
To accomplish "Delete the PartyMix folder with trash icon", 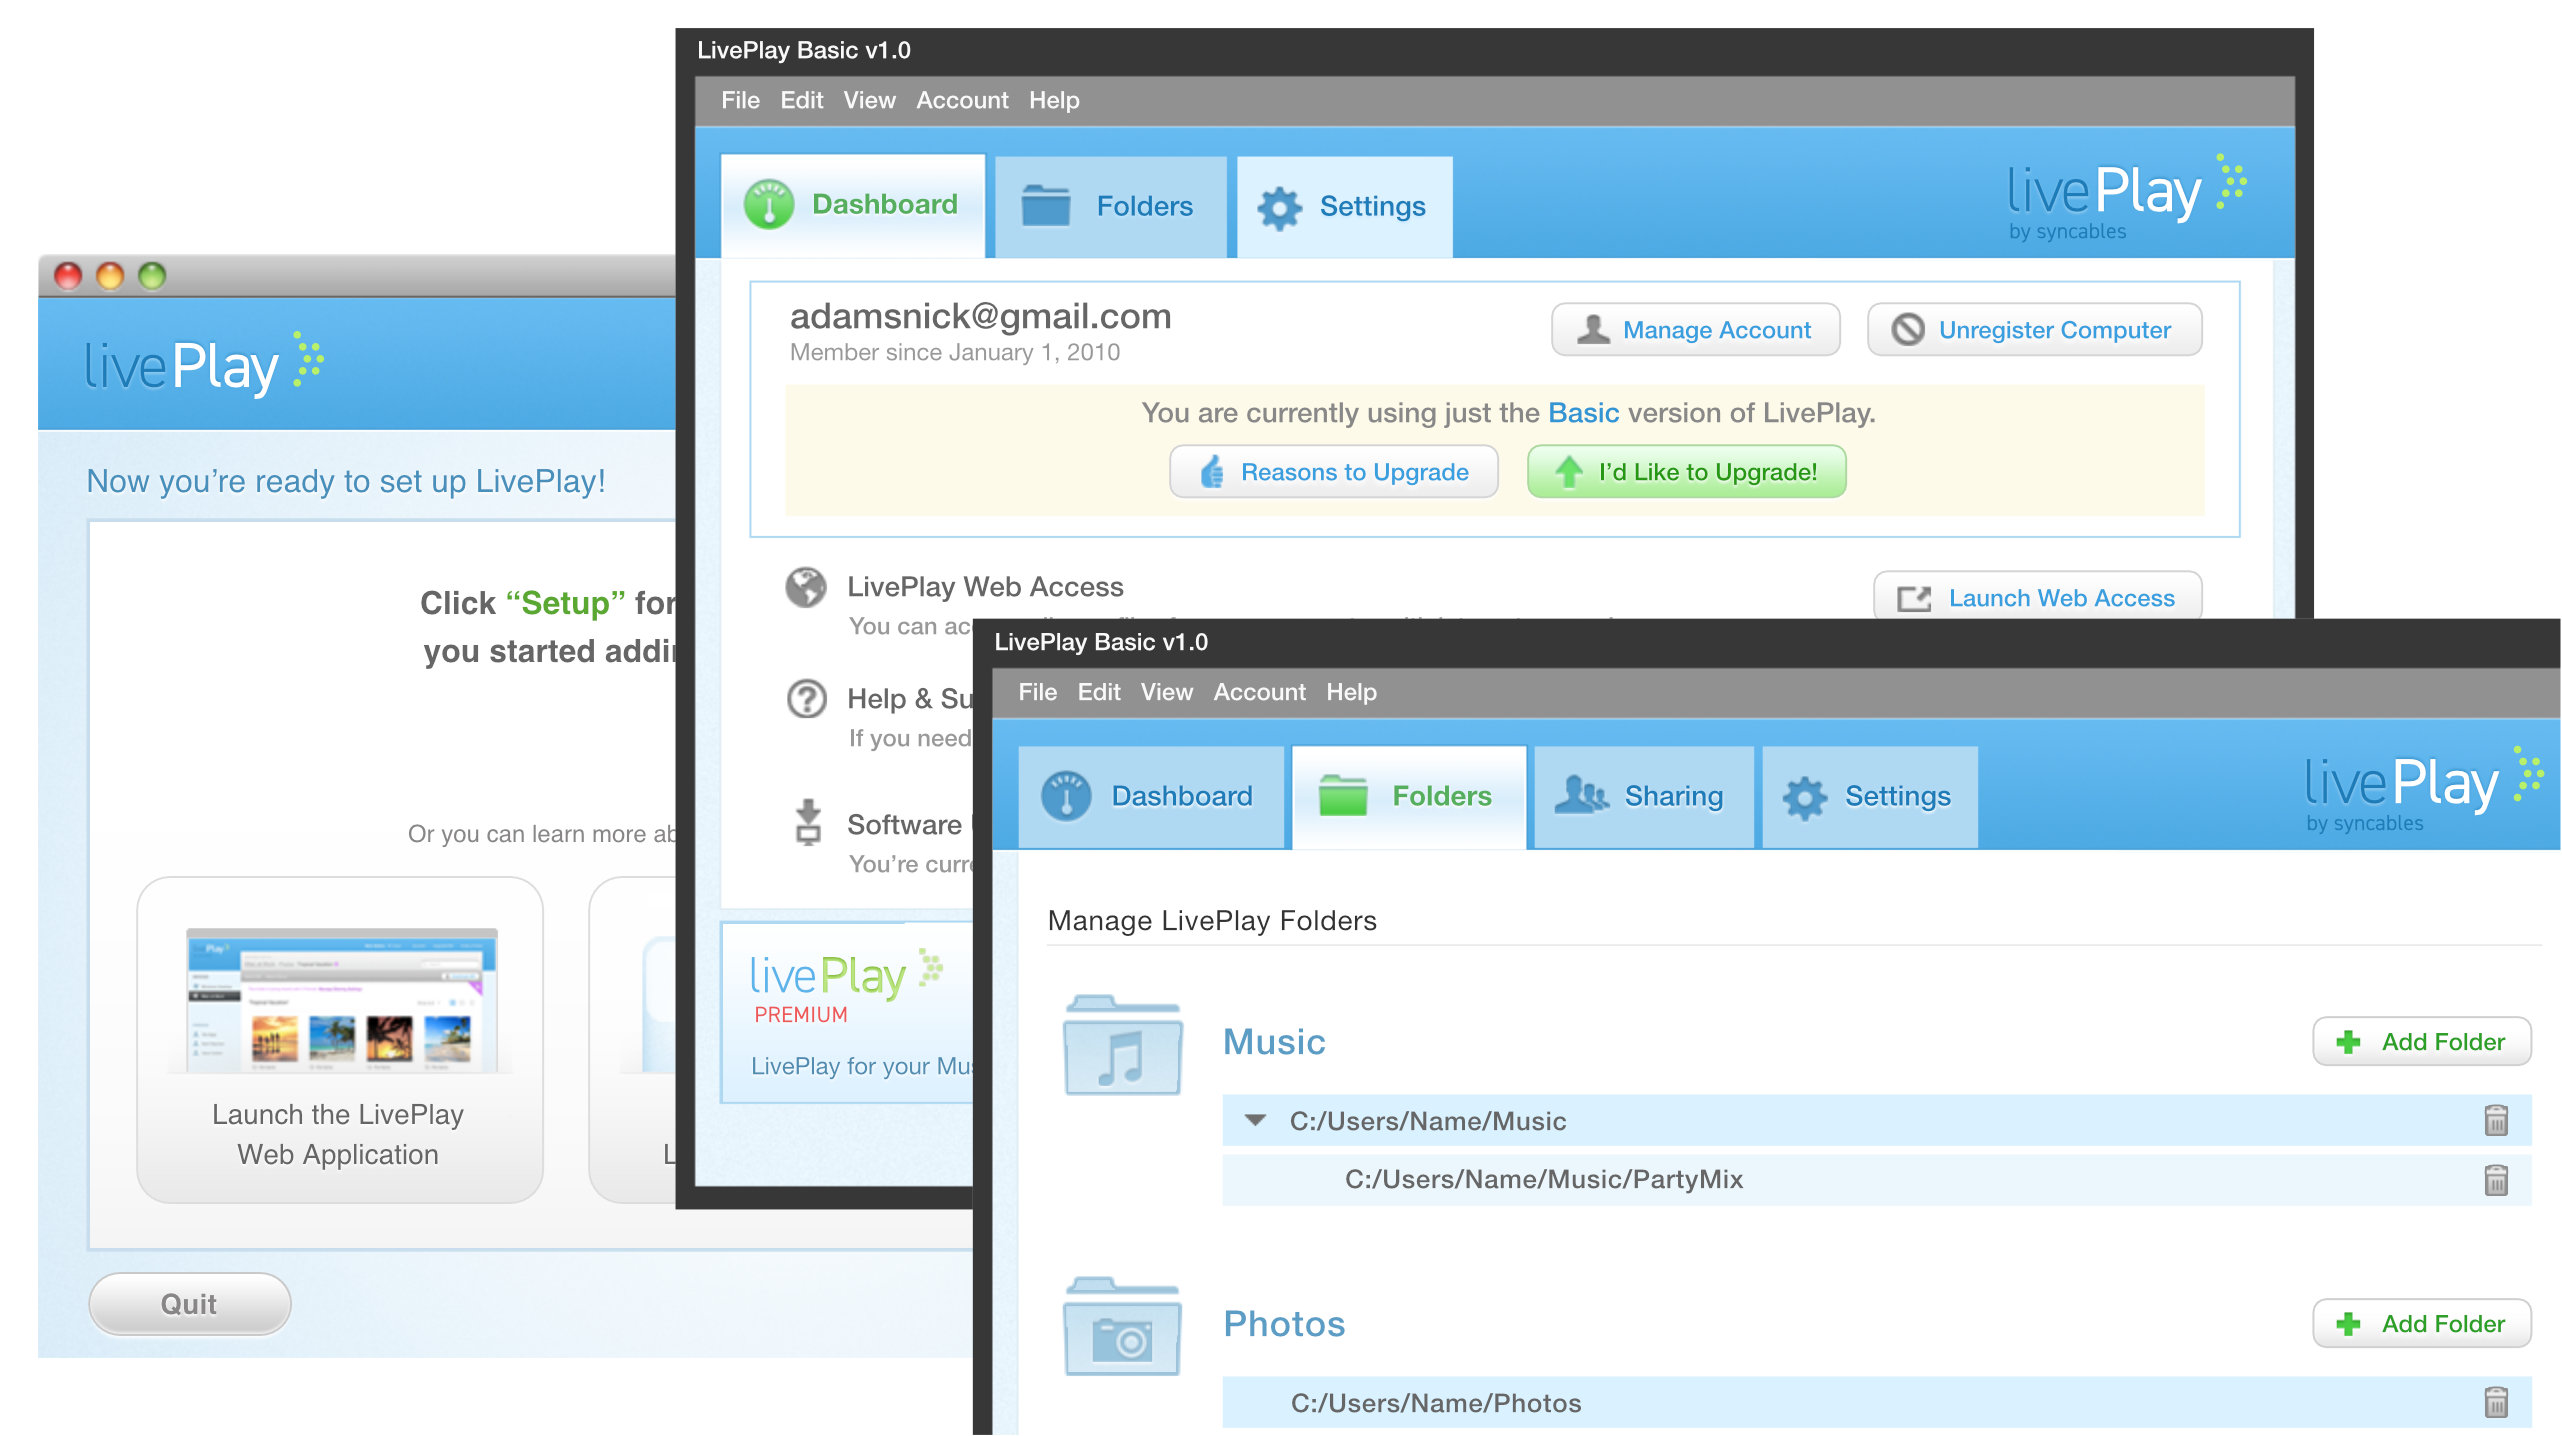I will tap(2496, 1180).
